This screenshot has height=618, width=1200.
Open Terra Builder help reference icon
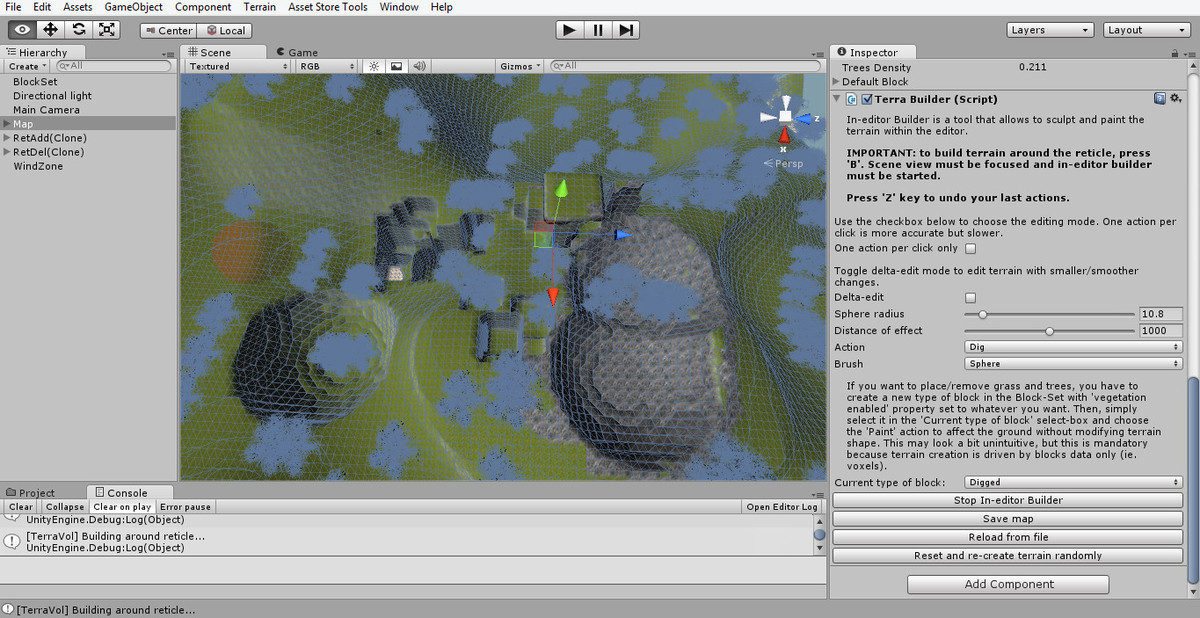pos(1159,99)
